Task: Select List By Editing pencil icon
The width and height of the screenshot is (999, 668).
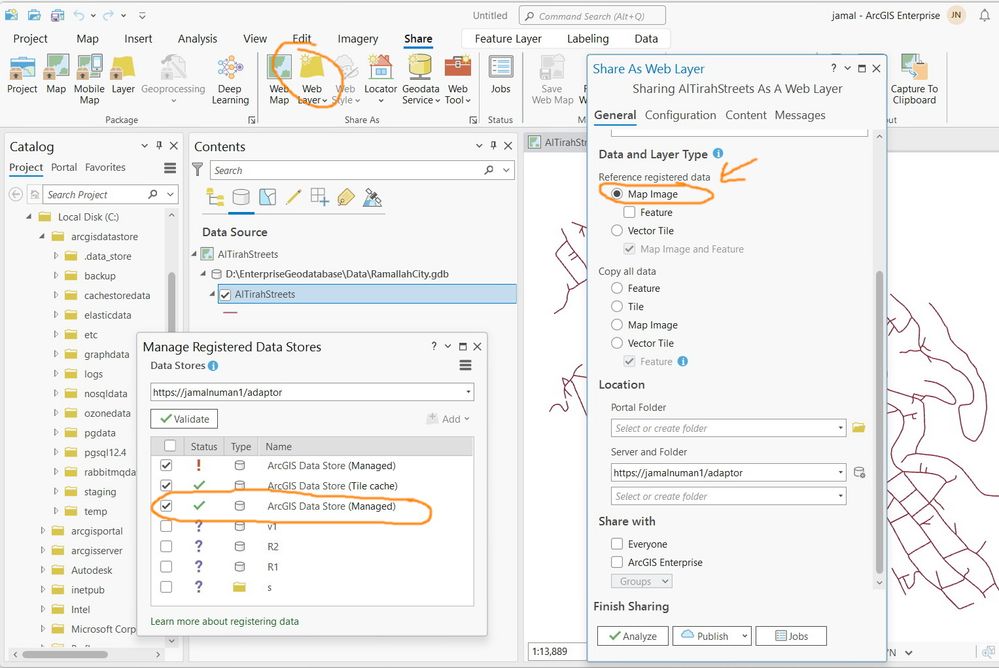Action: pyautogui.click(x=294, y=198)
